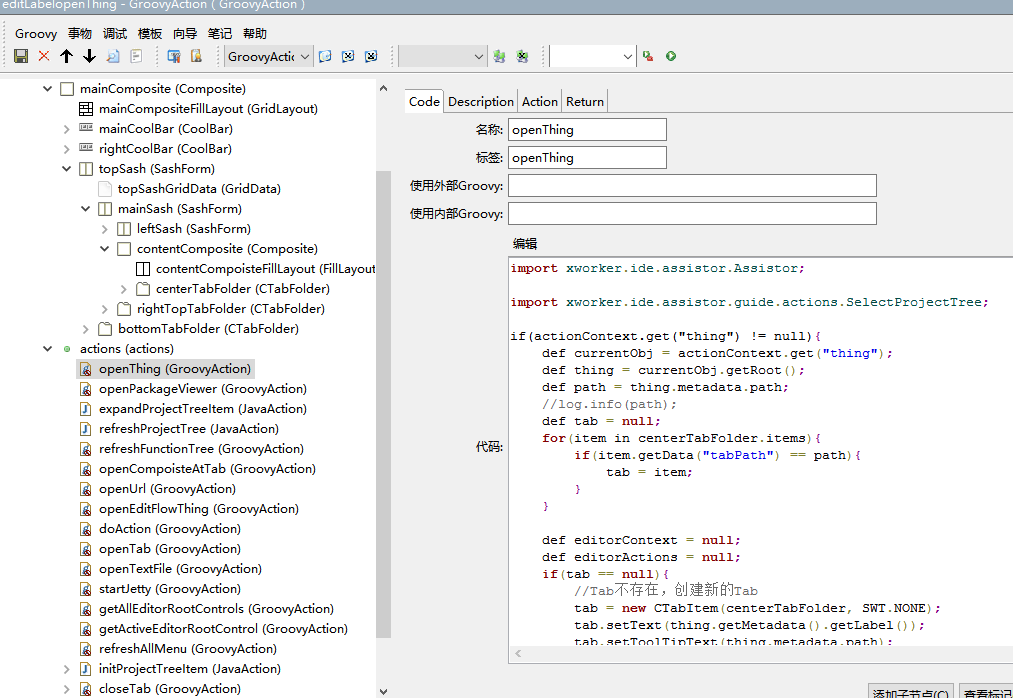Open the Groovy menu
This screenshot has width=1013, height=698.
[36, 34]
